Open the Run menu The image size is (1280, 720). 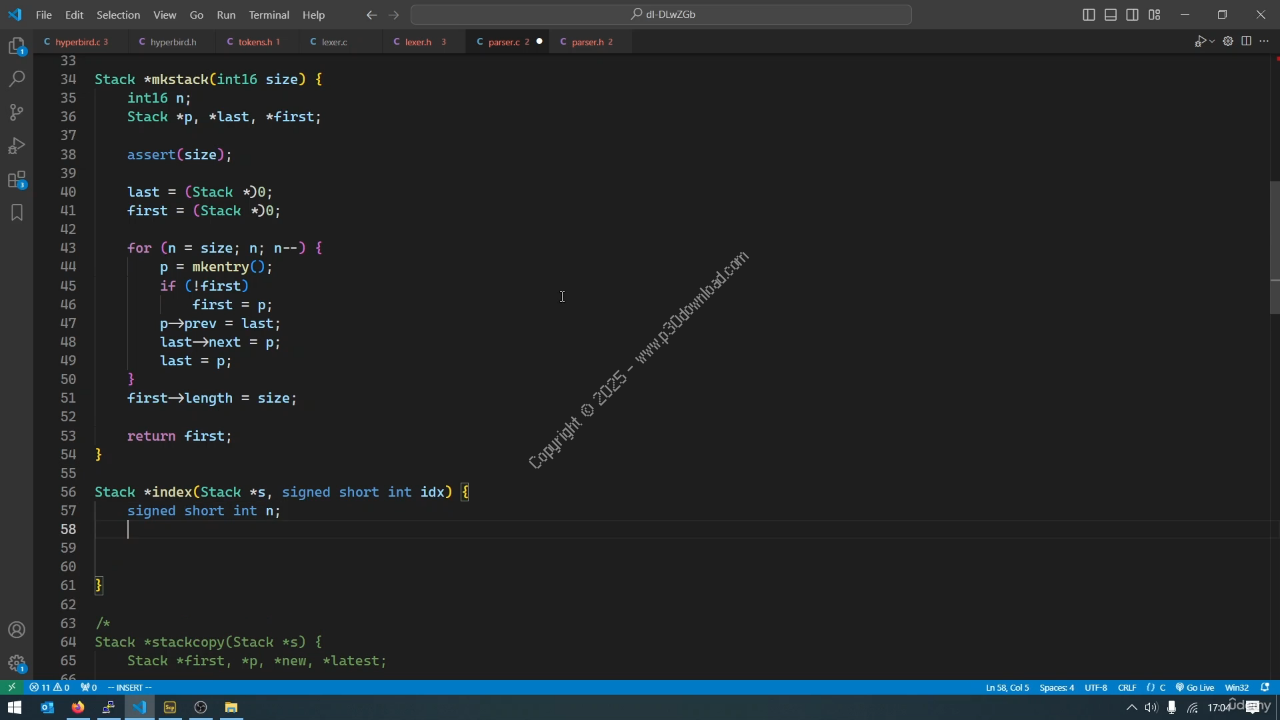226,15
